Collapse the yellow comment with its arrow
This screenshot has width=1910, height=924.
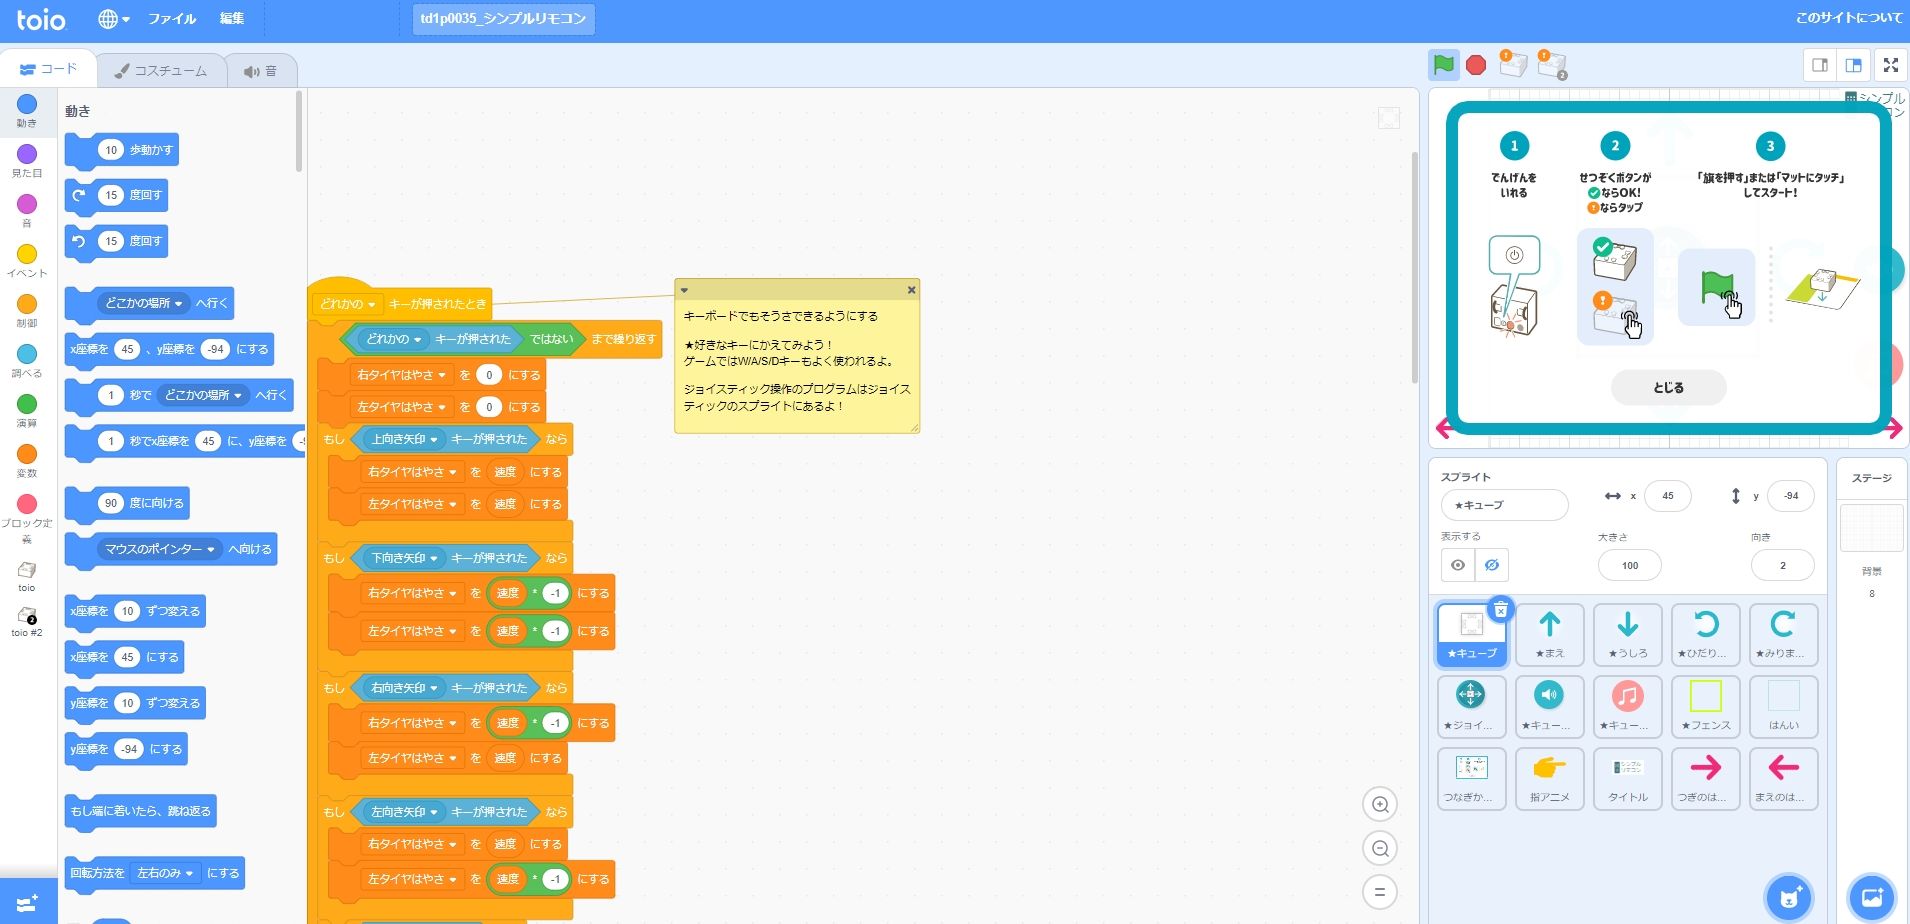click(x=684, y=290)
